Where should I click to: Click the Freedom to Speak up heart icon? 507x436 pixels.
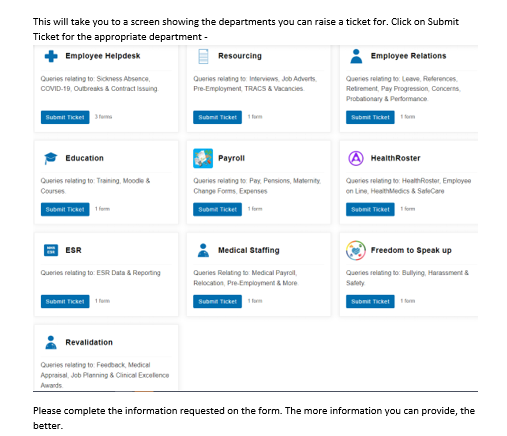[356, 250]
